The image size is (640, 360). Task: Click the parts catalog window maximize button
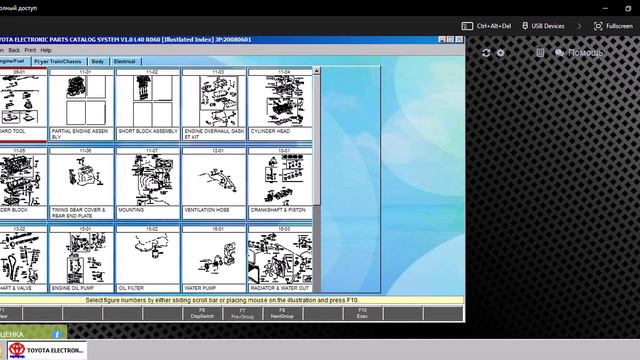(x=451, y=40)
